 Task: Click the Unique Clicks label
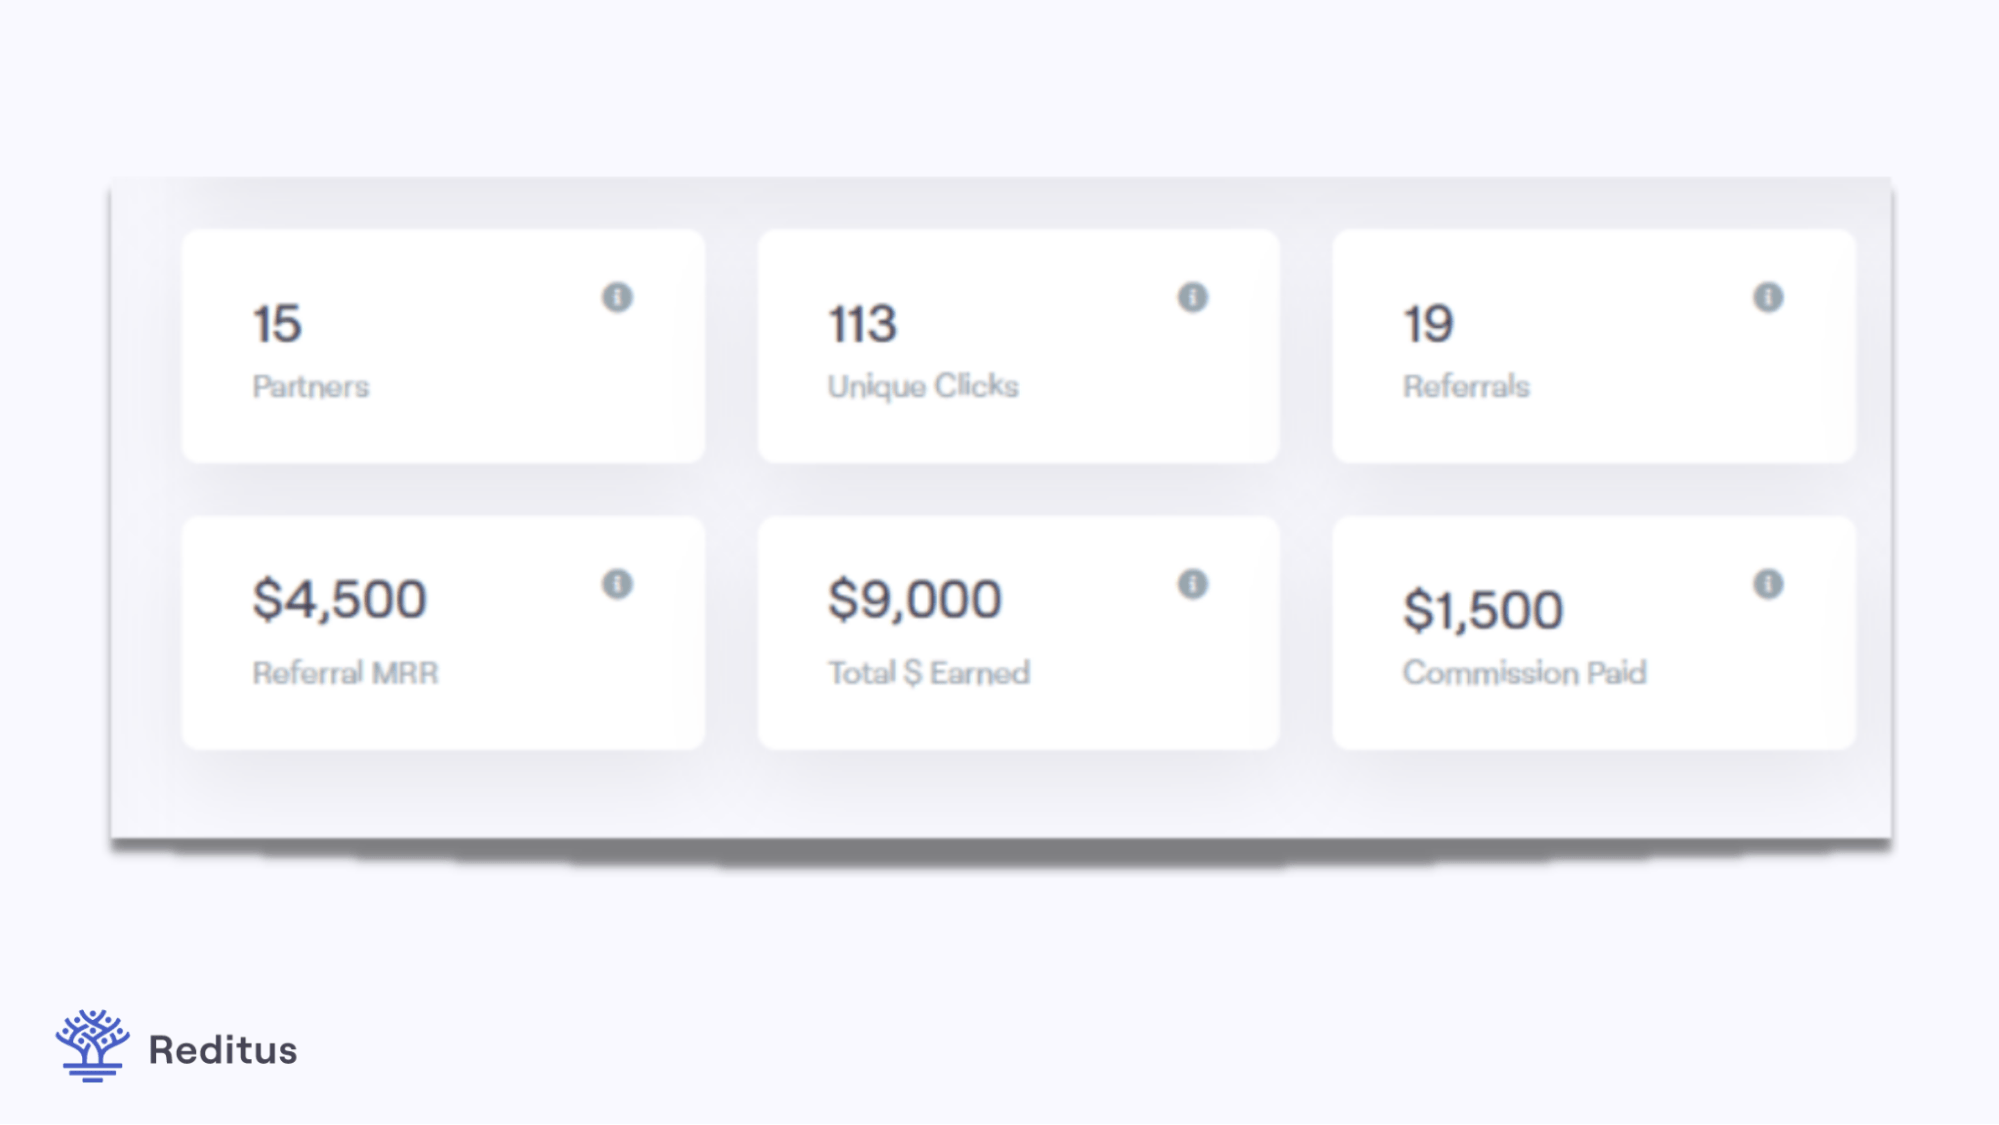(x=923, y=387)
